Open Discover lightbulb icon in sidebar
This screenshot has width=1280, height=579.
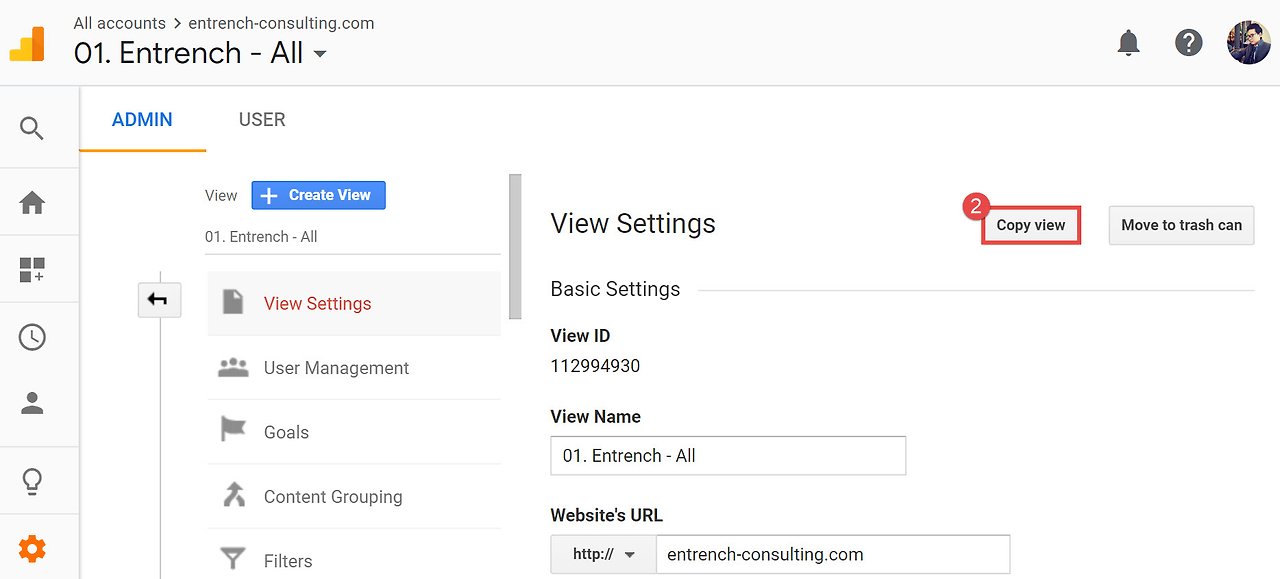(32, 481)
